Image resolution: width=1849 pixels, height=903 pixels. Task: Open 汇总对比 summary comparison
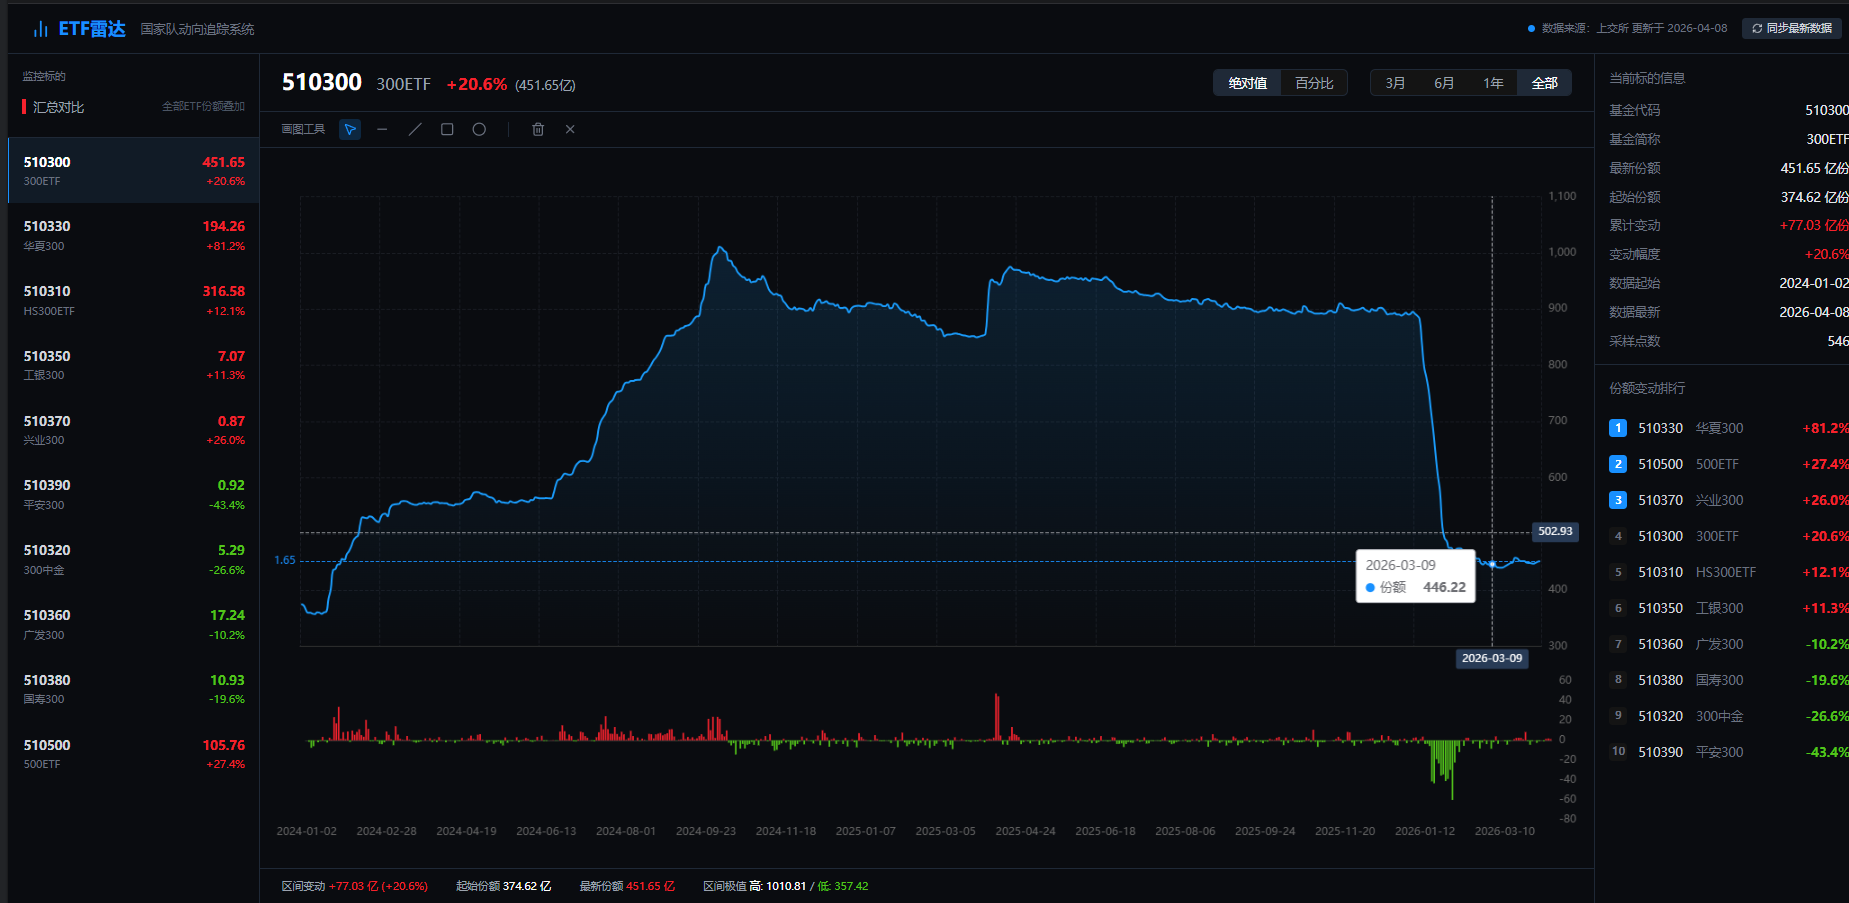click(58, 107)
